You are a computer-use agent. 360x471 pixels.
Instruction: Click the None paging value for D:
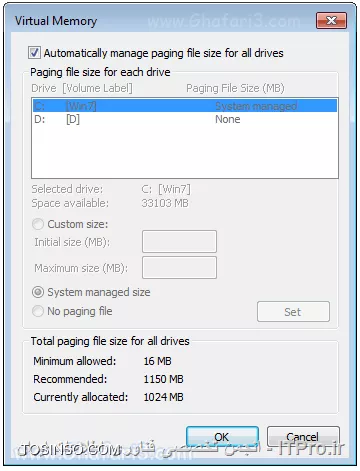228,119
